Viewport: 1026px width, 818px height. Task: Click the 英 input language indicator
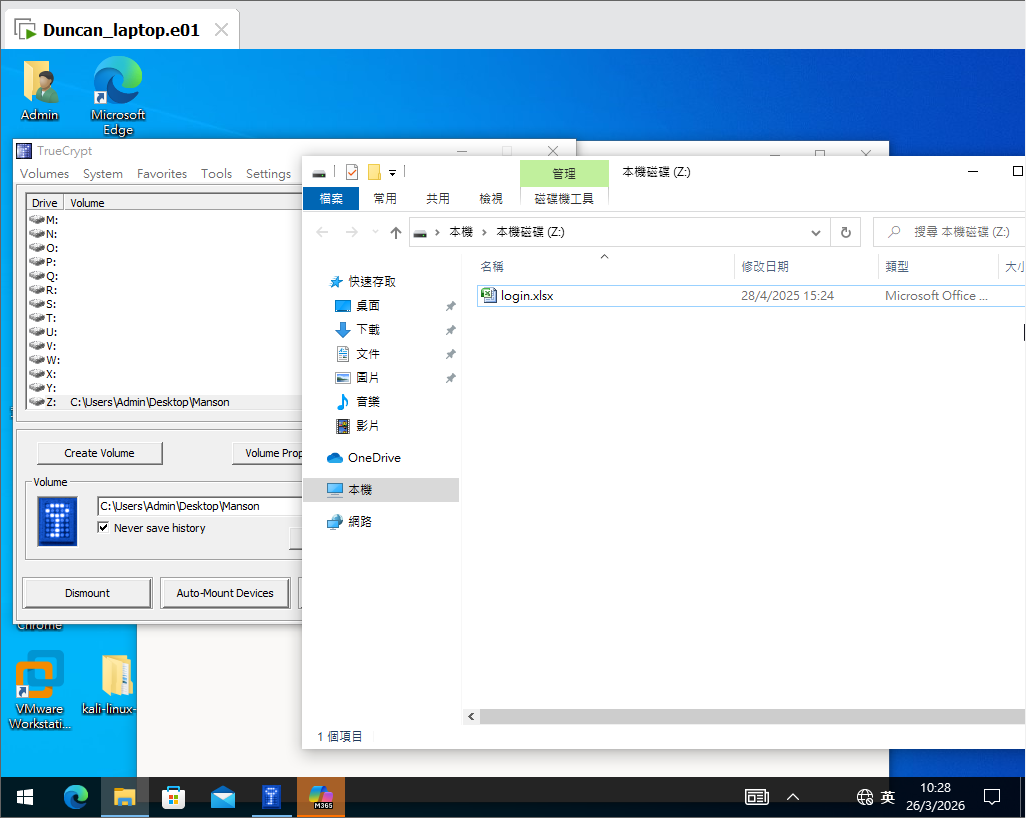[x=887, y=796]
